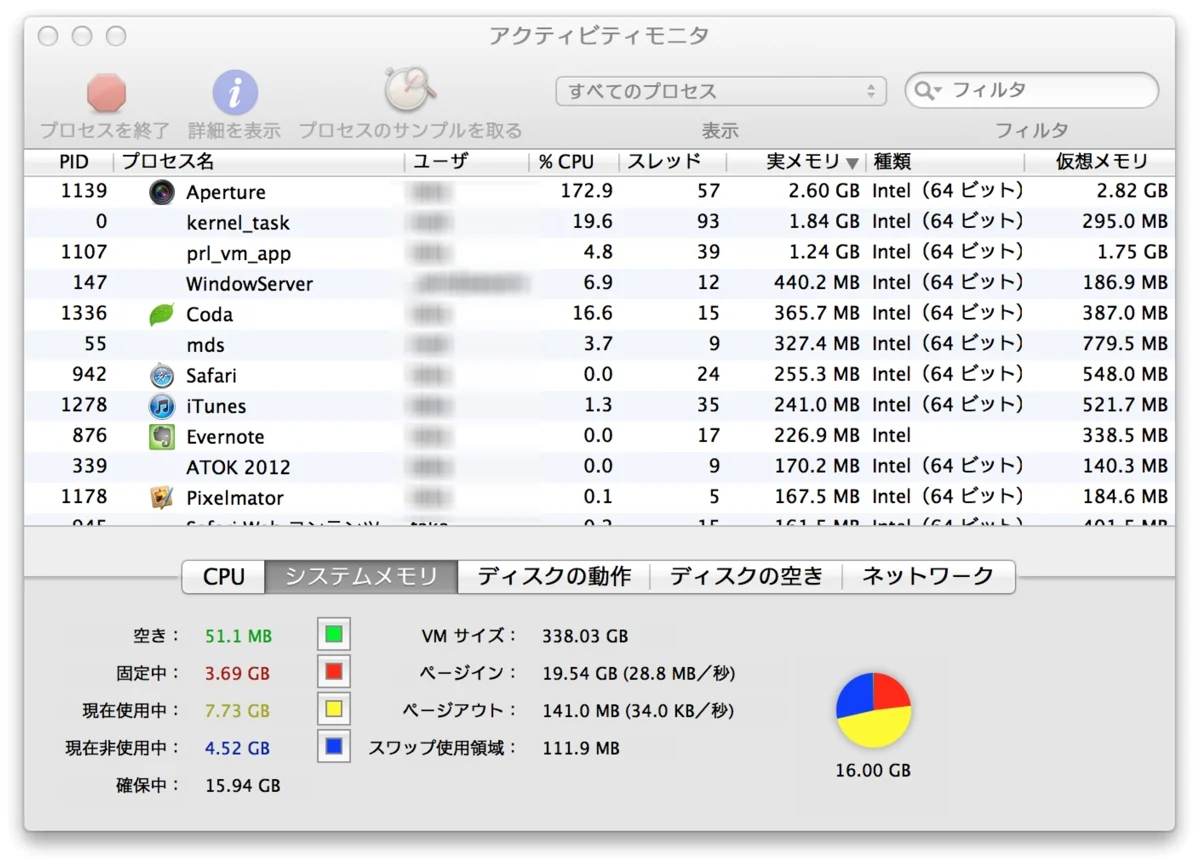Select the Pixelmator app icon
The height and width of the screenshot is (866, 1200).
coord(162,498)
